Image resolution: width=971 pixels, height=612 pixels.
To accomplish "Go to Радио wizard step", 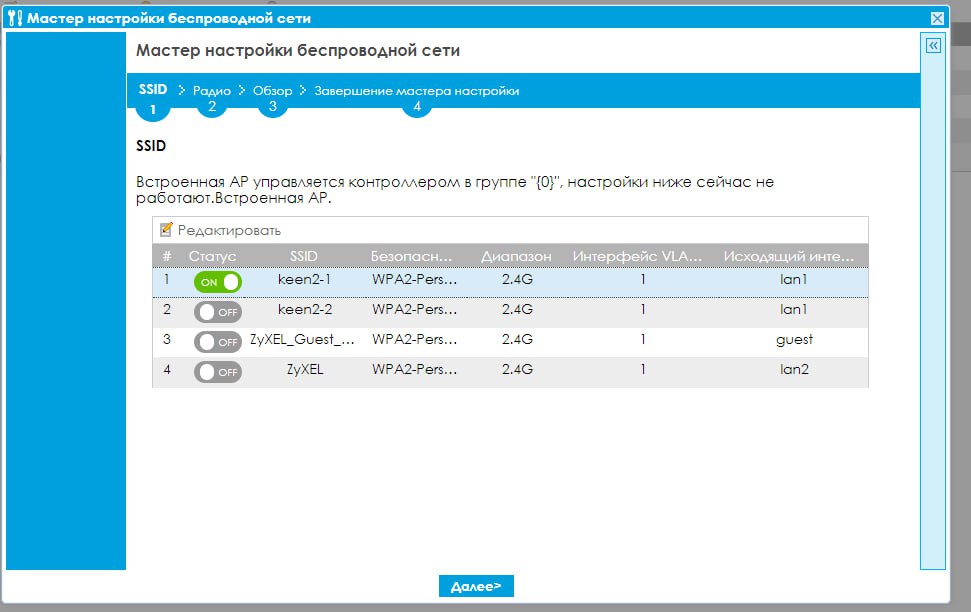I will tap(212, 90).
